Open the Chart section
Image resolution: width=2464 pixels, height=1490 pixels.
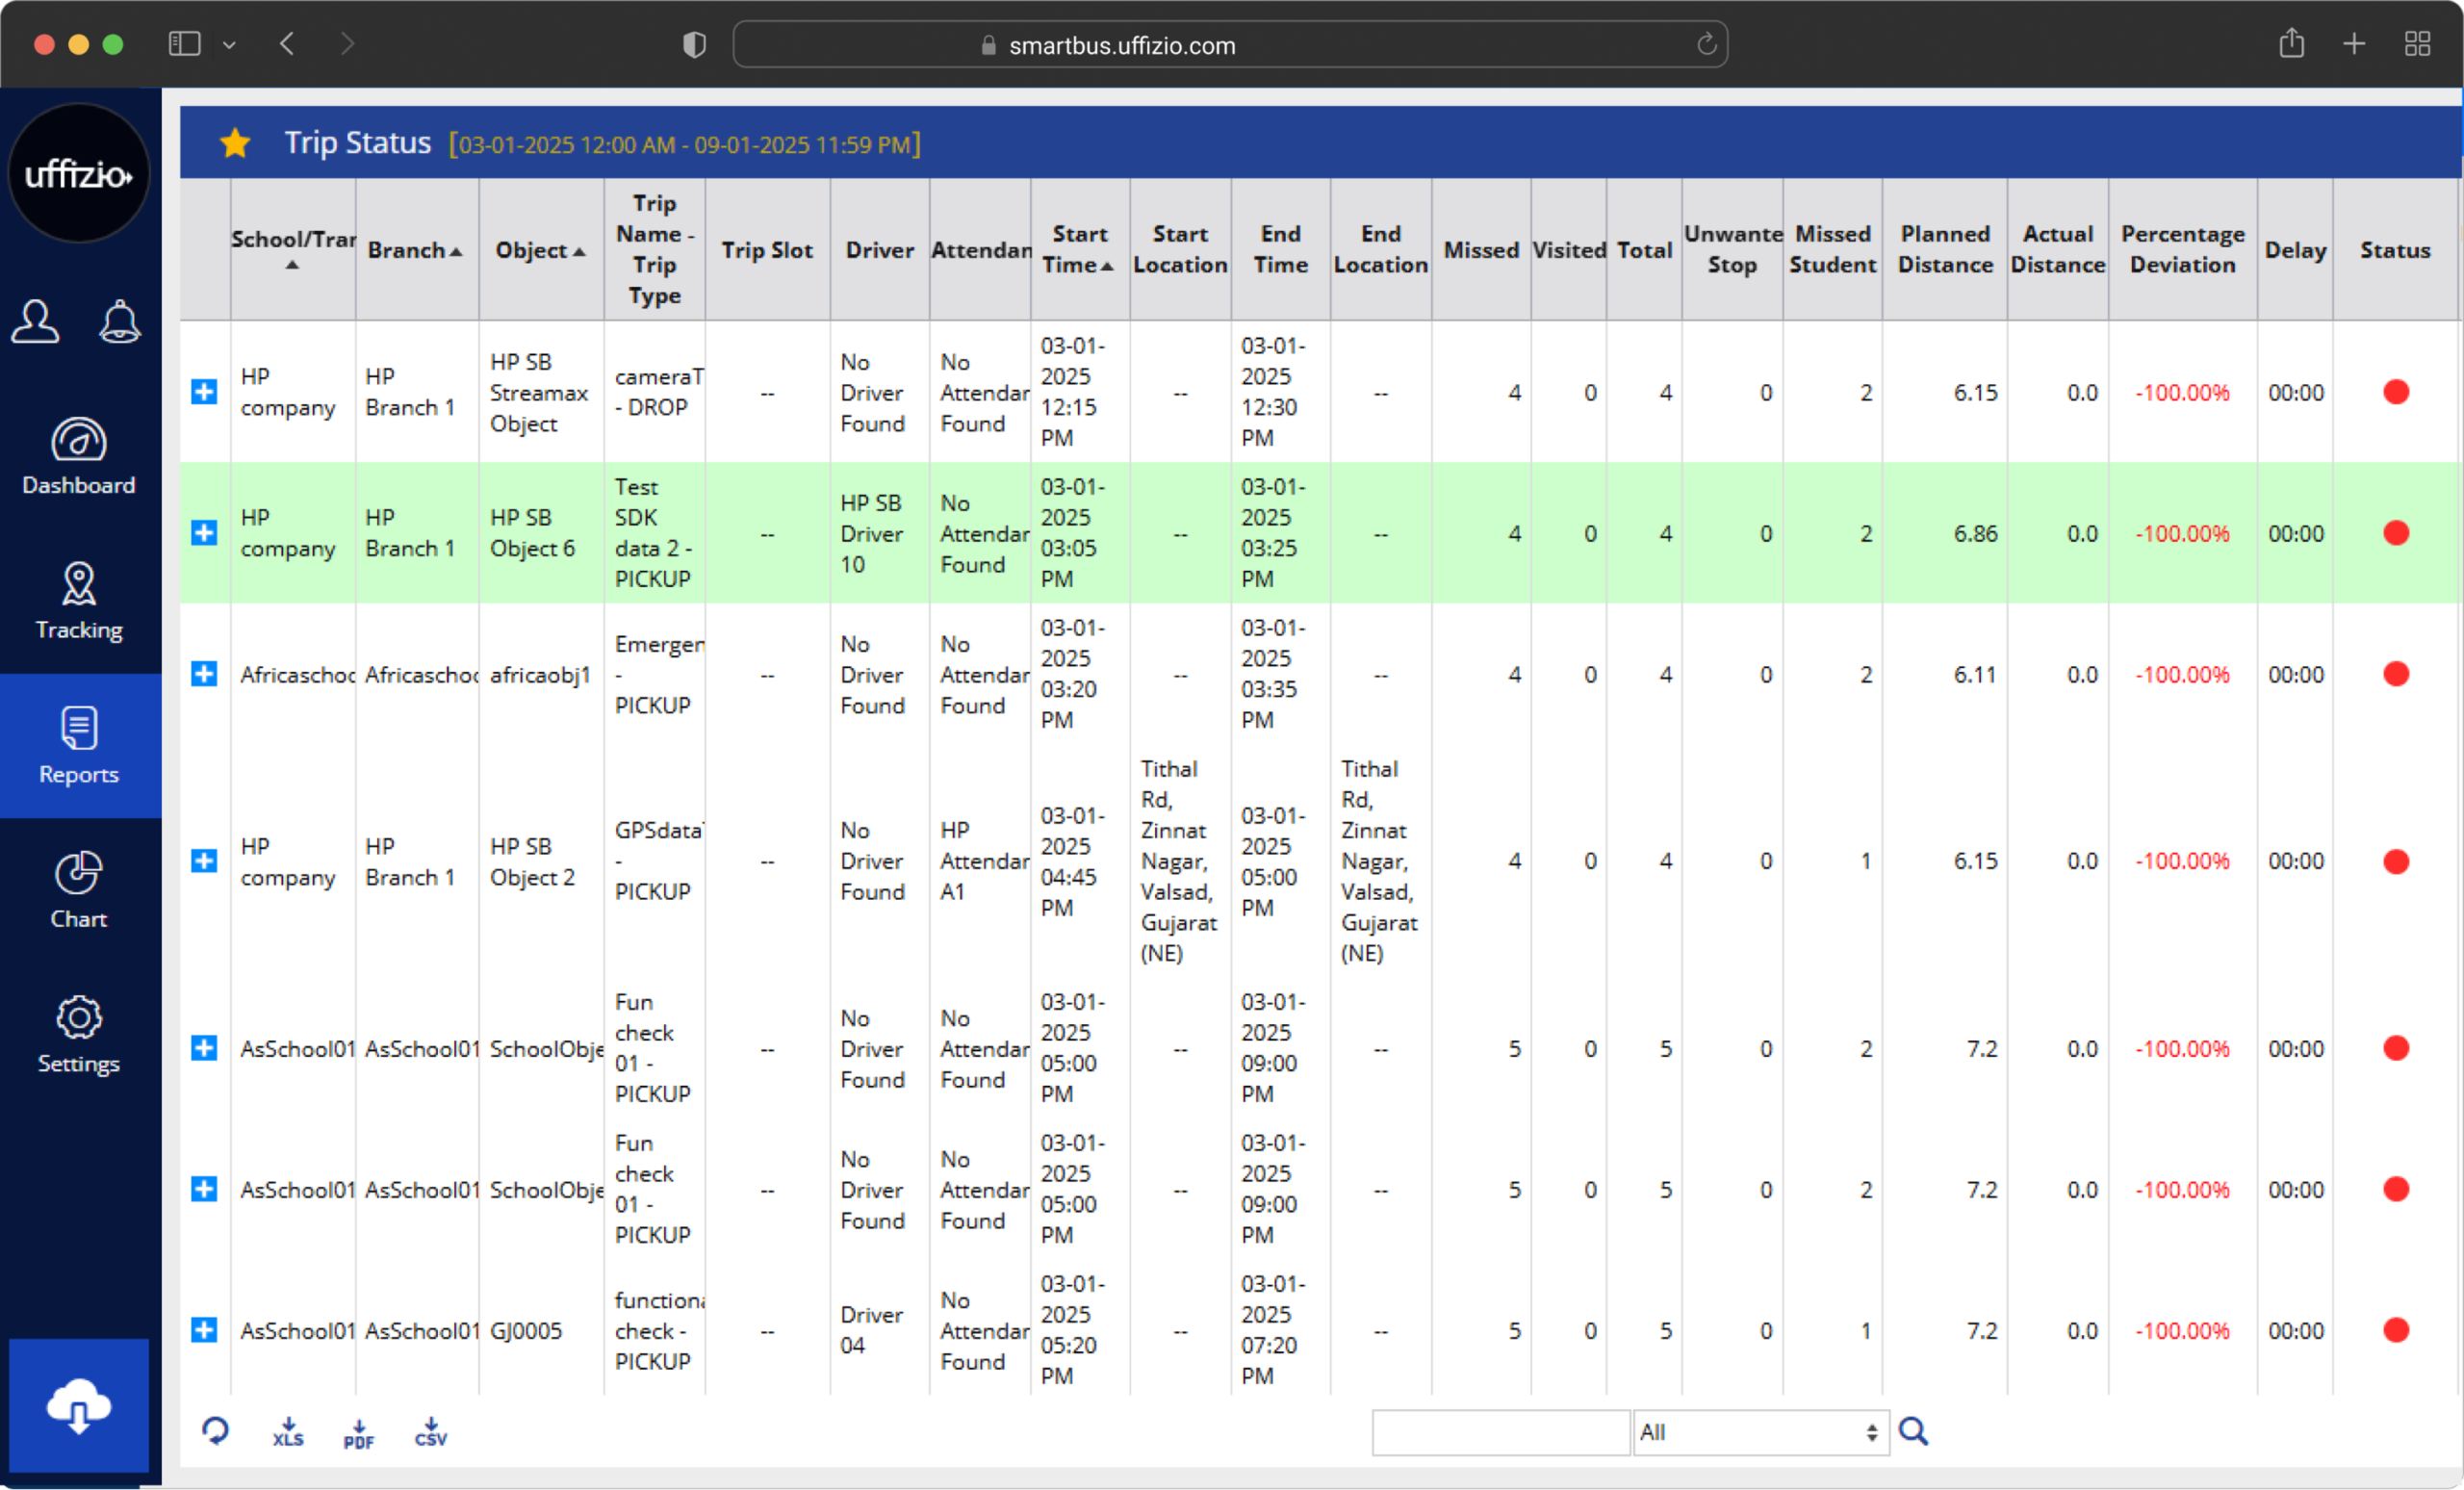click(79, 890)
